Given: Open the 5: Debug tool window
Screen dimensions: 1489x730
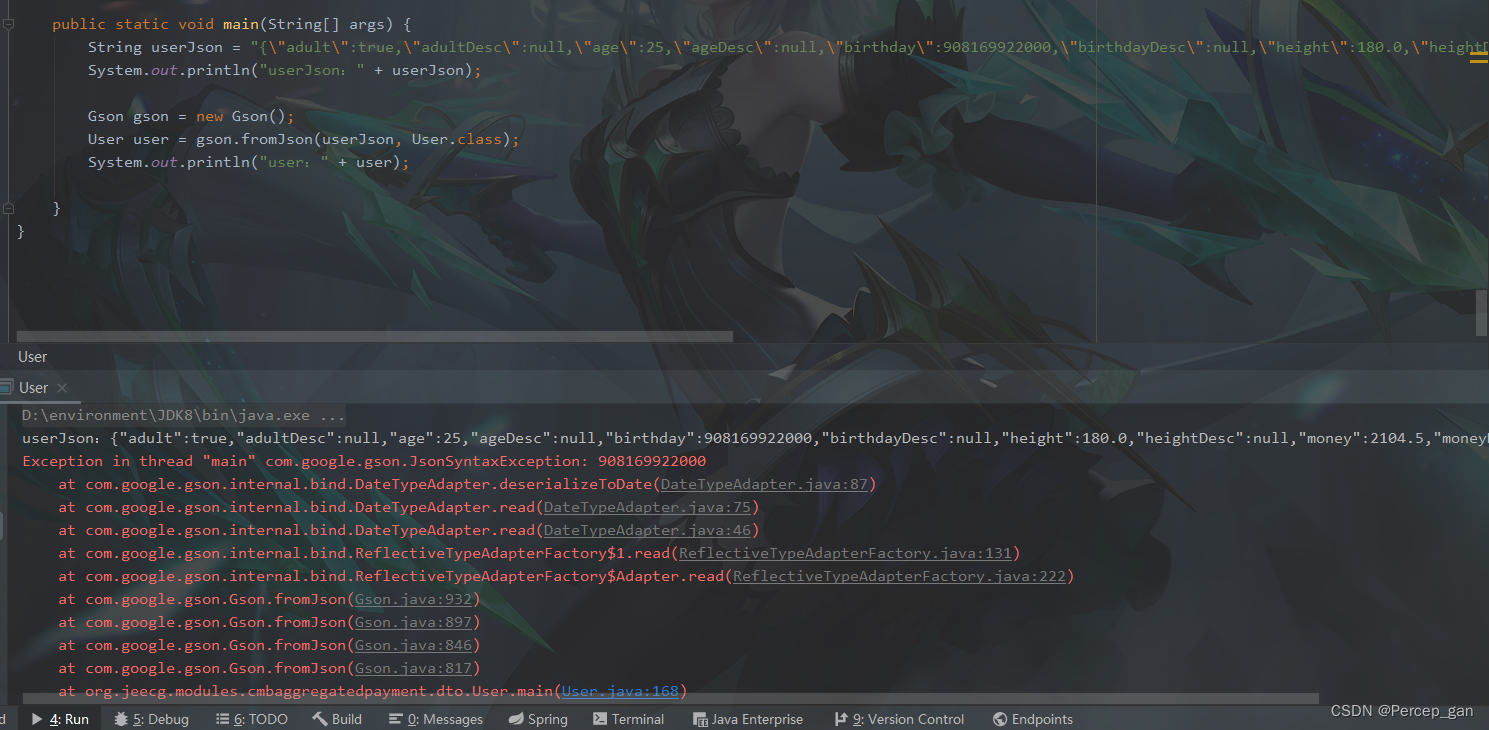Looking at the screenshot, I should [x=151, y=719].
